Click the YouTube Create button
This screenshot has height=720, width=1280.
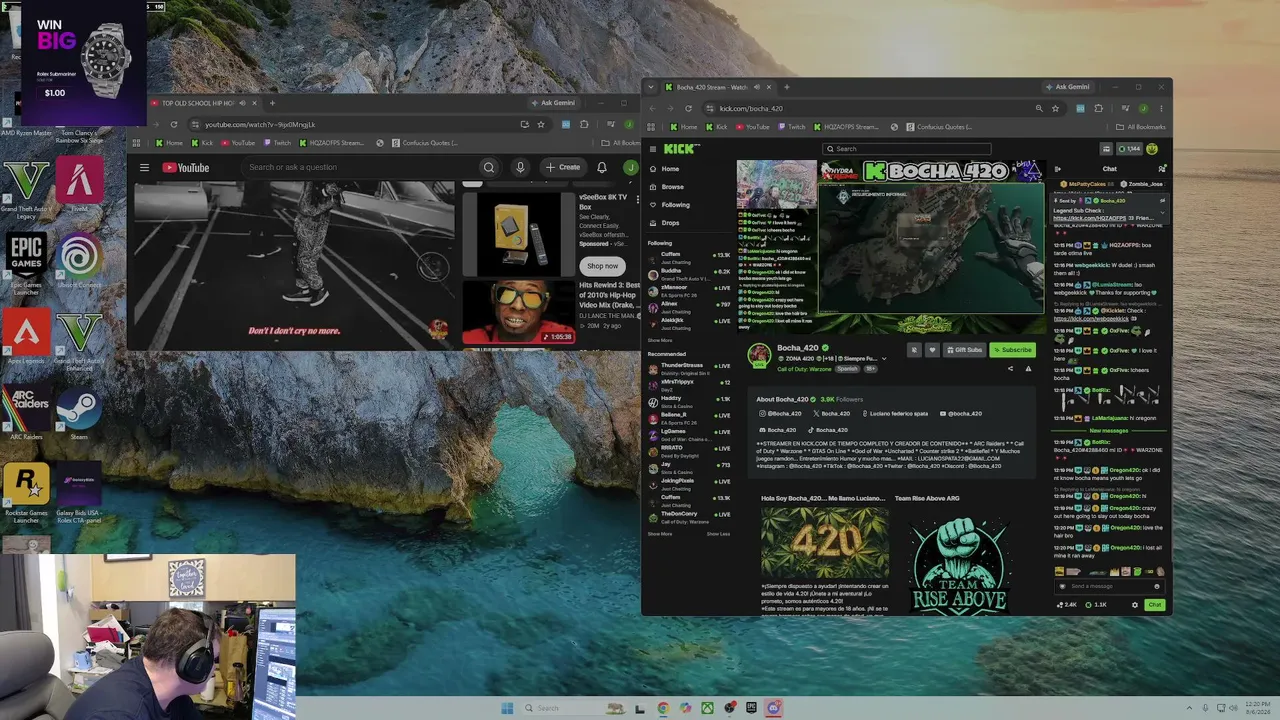click(x=563, y=168)
